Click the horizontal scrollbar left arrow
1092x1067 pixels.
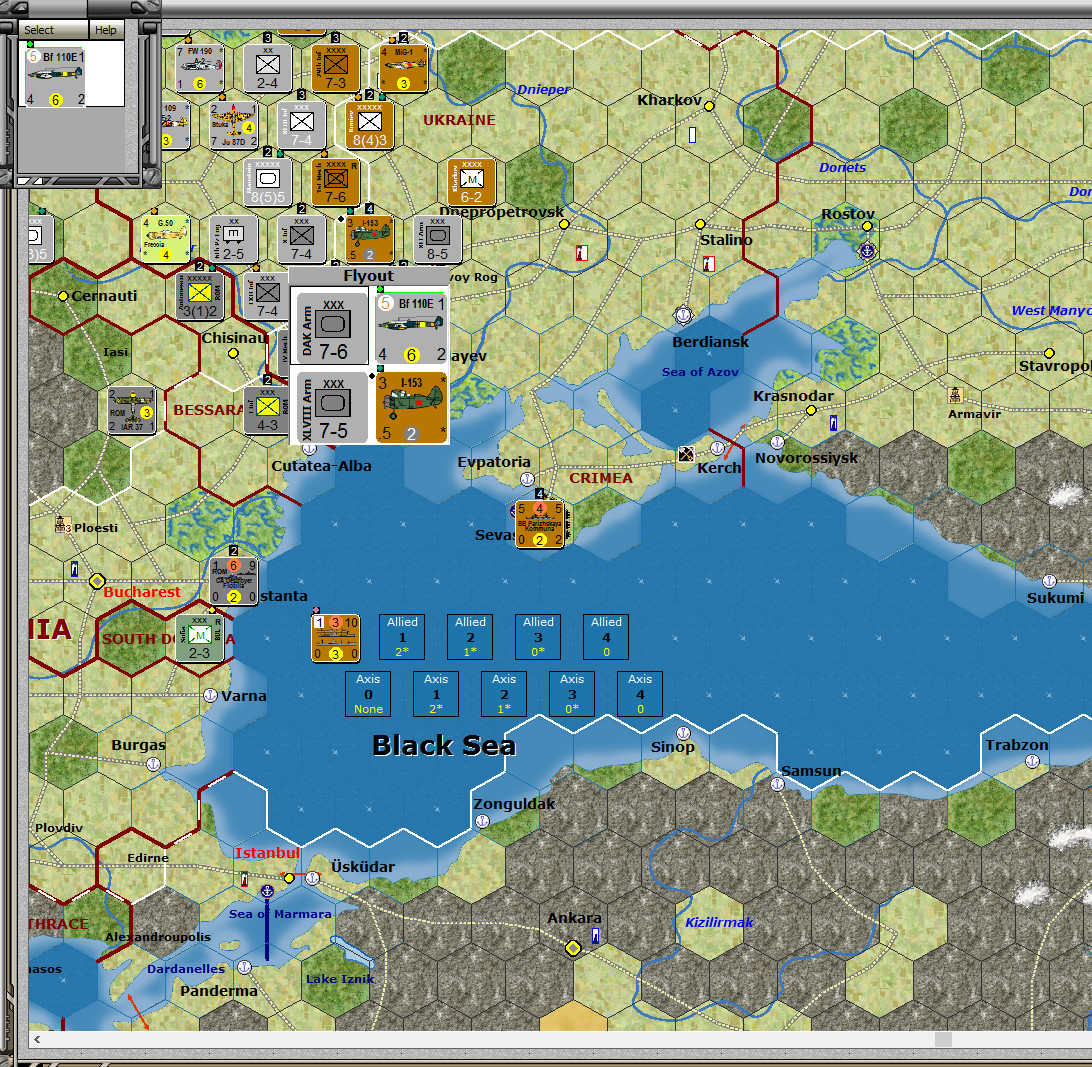tap(37, 1039)
